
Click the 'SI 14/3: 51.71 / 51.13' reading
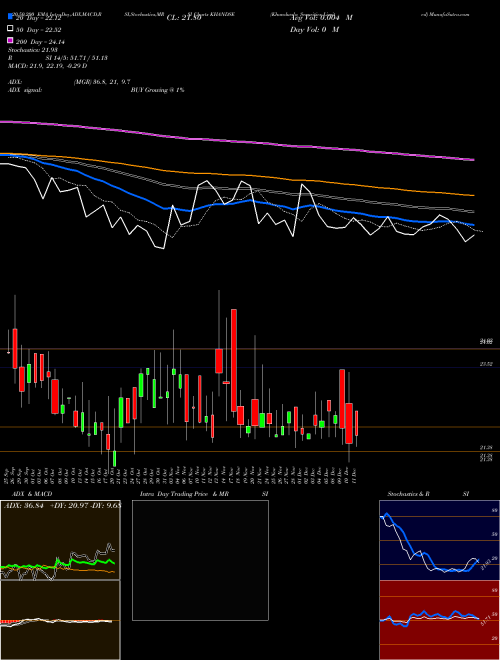point(77,58)
